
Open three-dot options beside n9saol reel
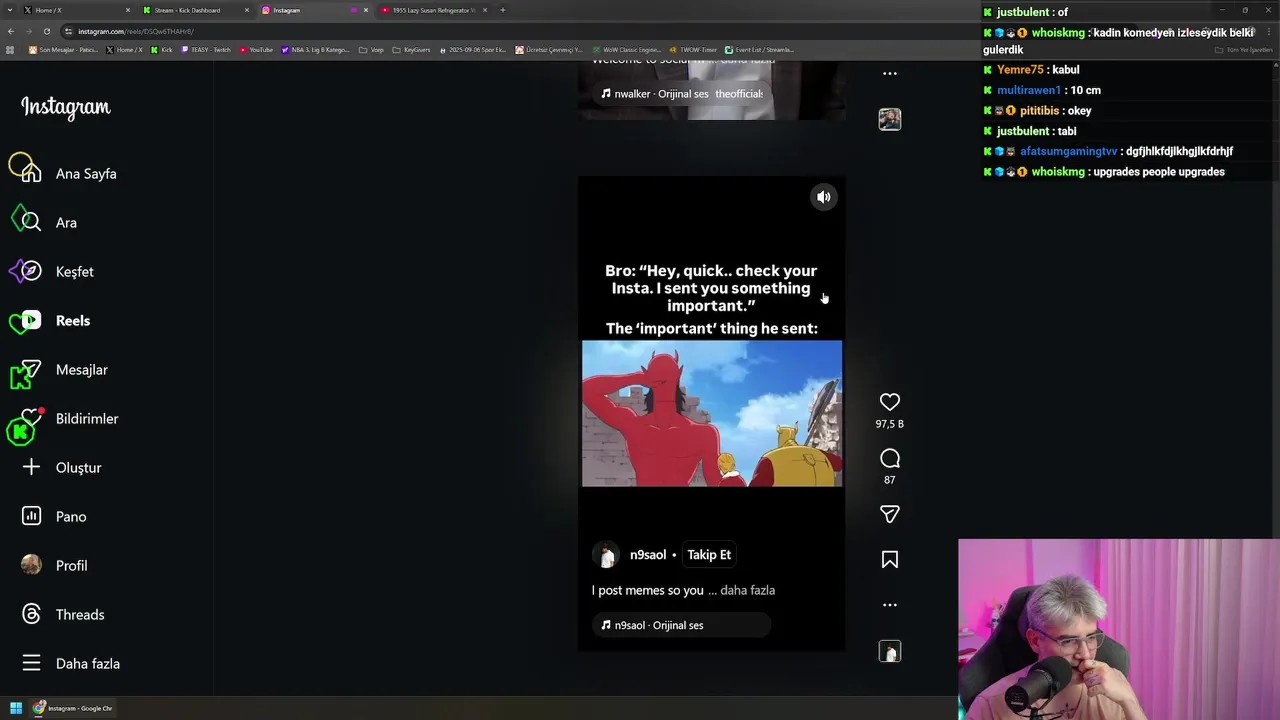(x=889, y=605)
